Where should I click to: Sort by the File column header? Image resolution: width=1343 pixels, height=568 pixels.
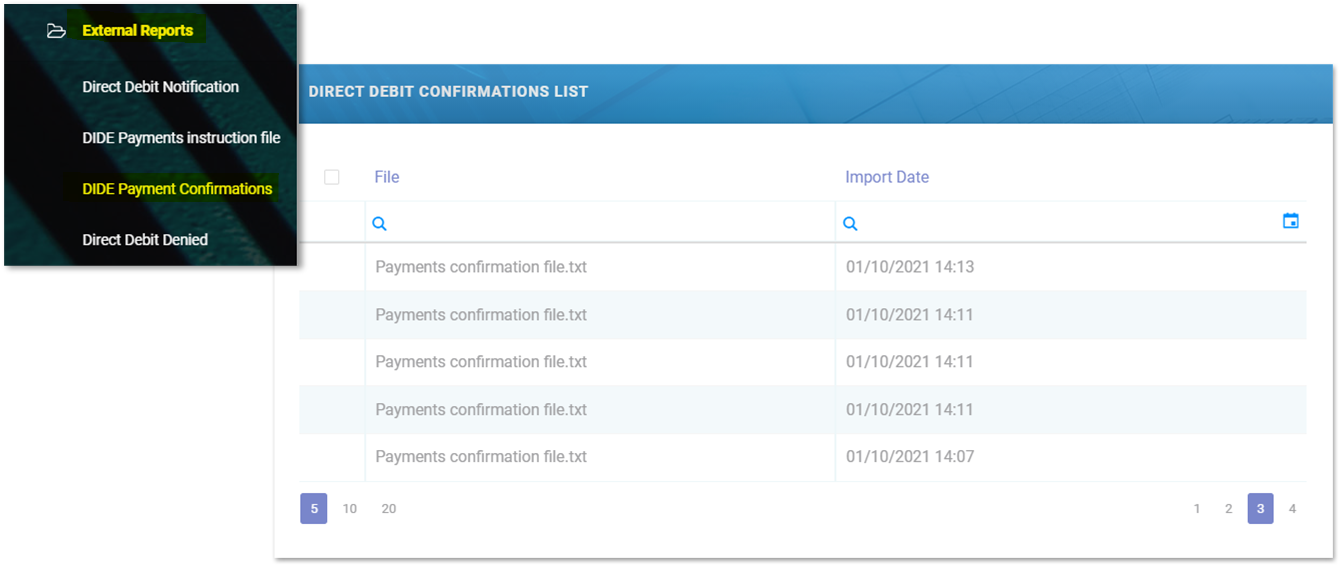pos(387,177)
